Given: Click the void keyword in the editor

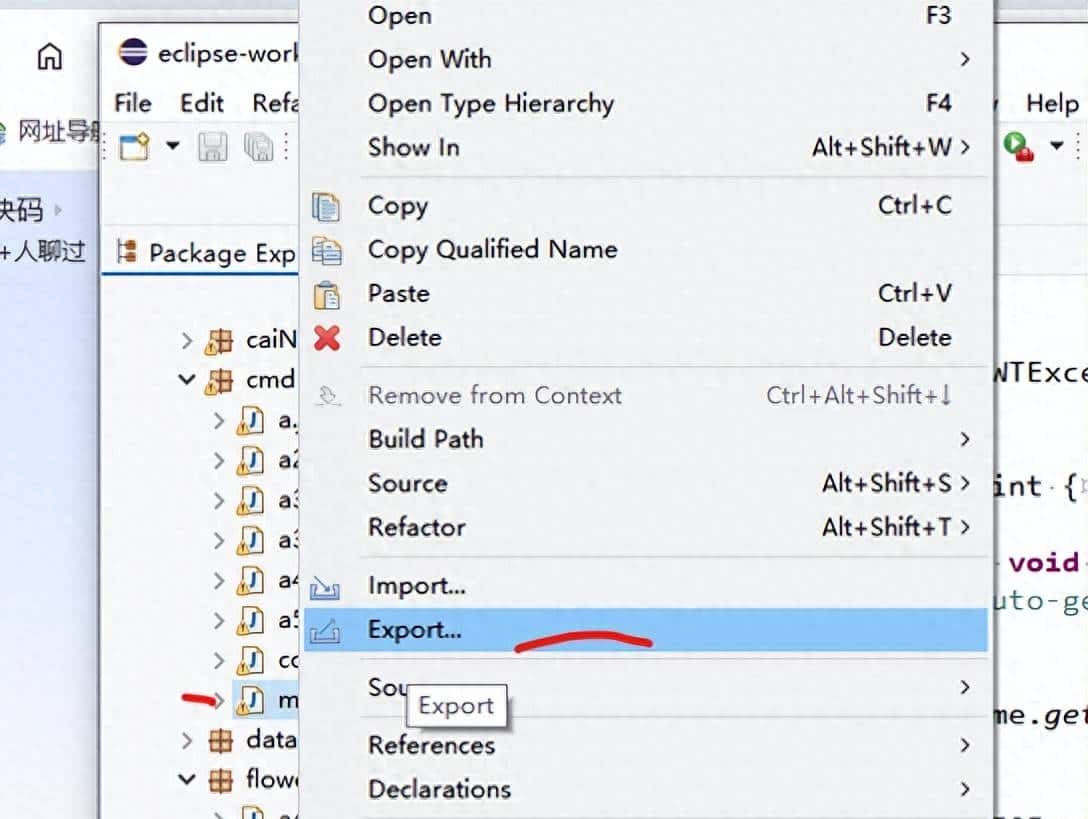Looking at the screenshot, I should tap(1044, 562).
